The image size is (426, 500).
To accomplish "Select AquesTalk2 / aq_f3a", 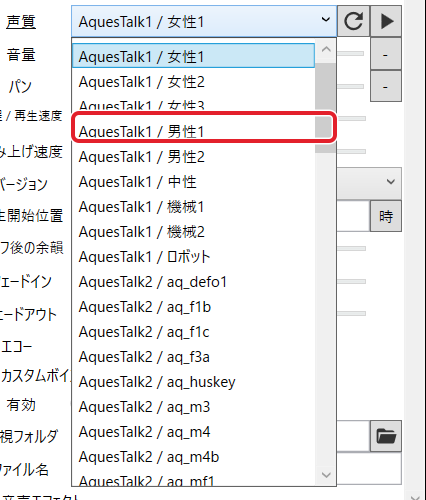I will (x=193, y=357).
